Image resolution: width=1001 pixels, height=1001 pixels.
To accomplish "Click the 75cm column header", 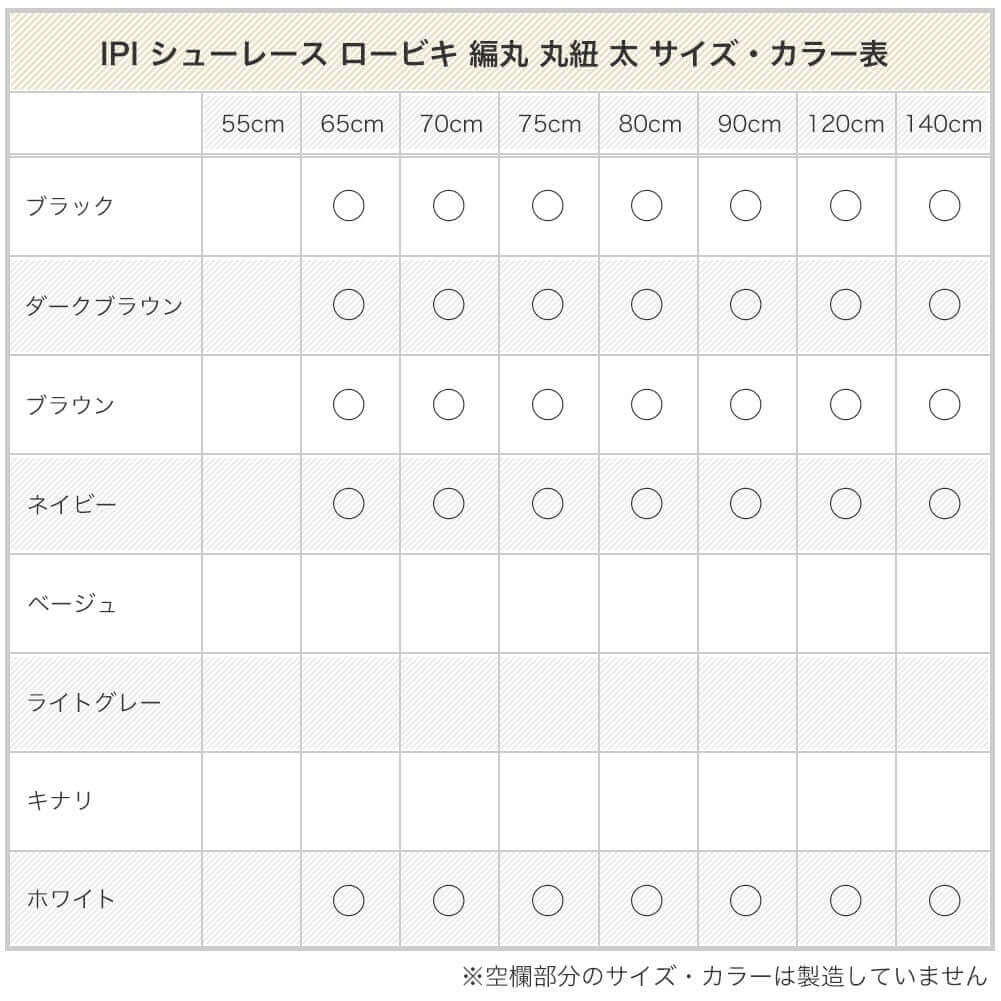I will pos(549,124).
